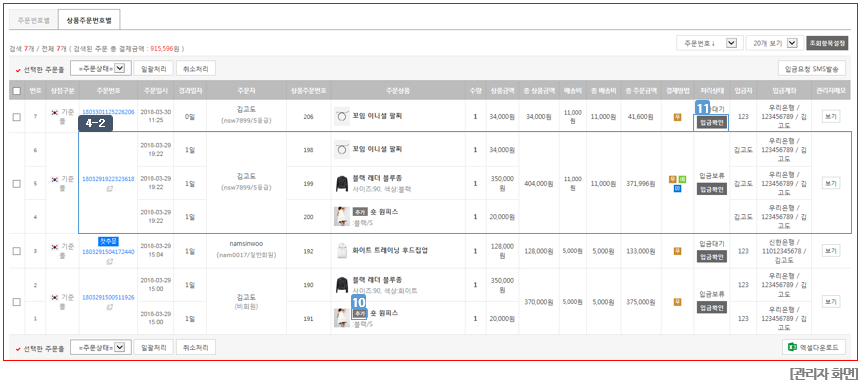Click blue 마 payment icon in 371,996원 row
860x384 pixels.
pyautogui.click(x=677, y=189)
